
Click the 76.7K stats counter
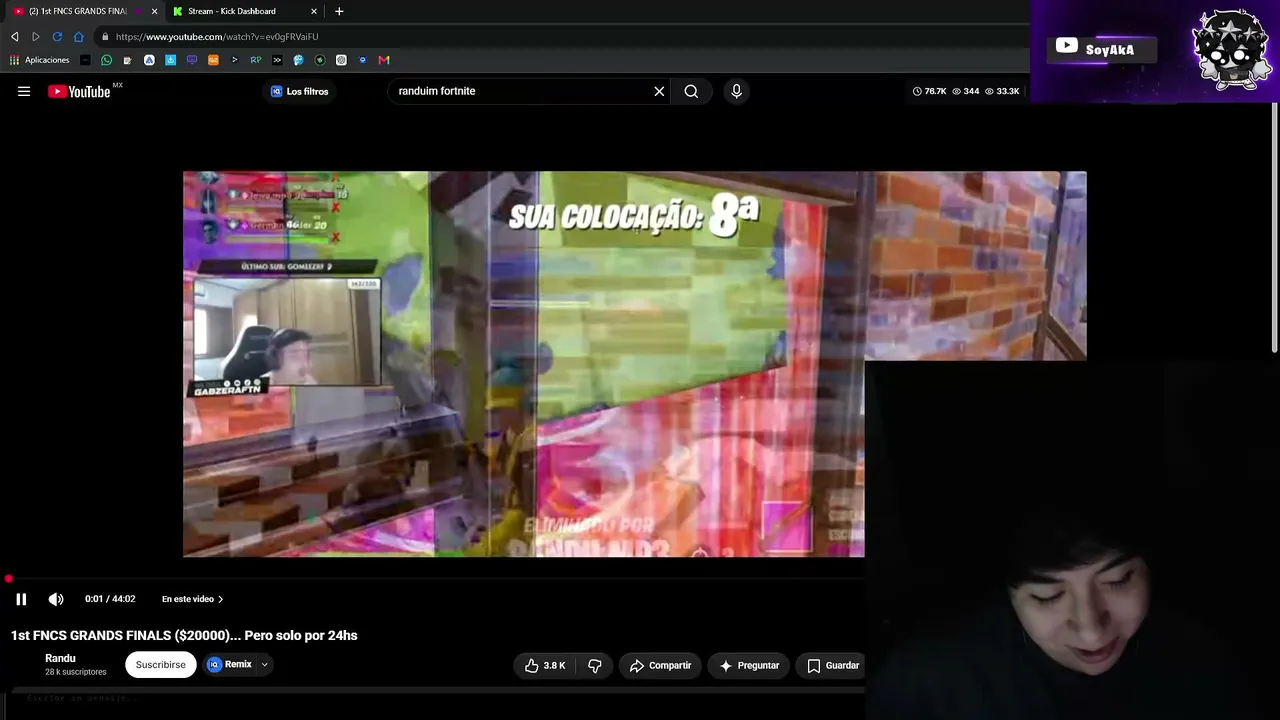coord(929,91)
